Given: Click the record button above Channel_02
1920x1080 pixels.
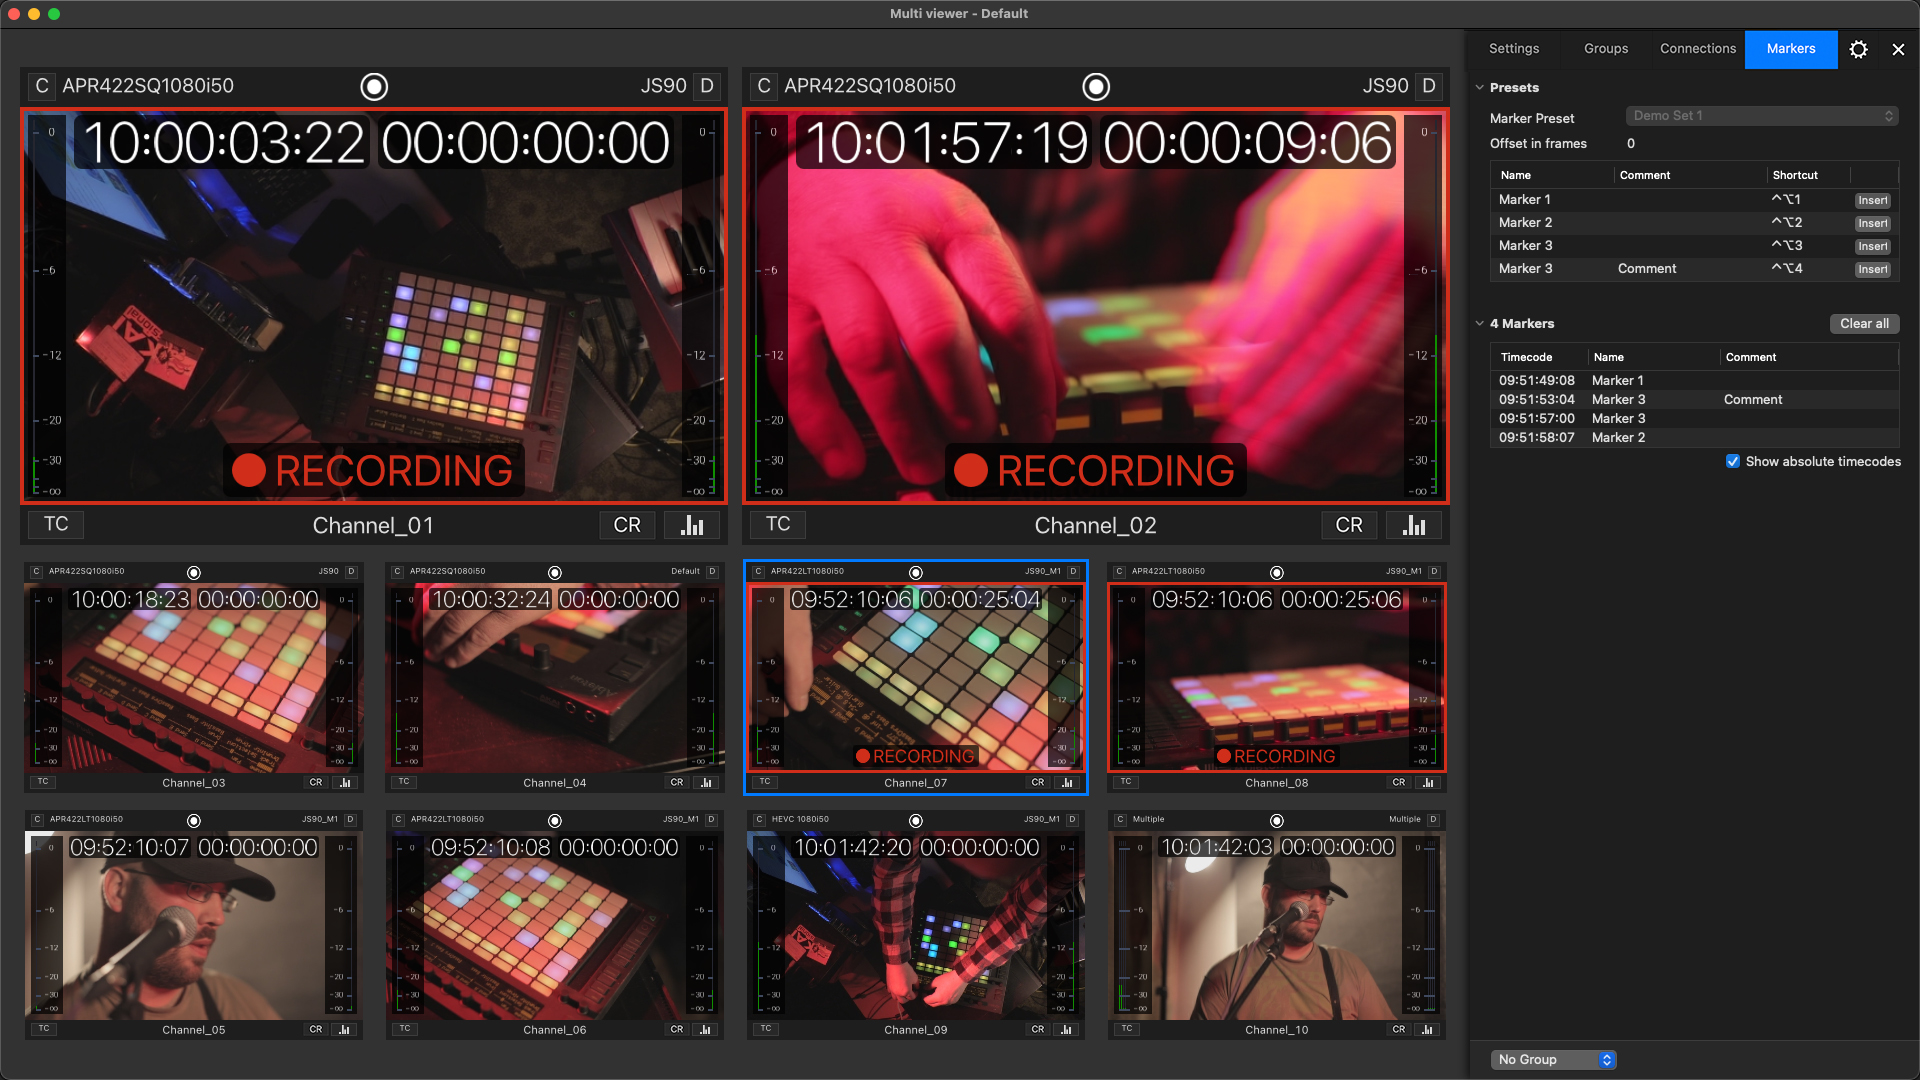Looking at the screenshot, I should click(1096, 87).
